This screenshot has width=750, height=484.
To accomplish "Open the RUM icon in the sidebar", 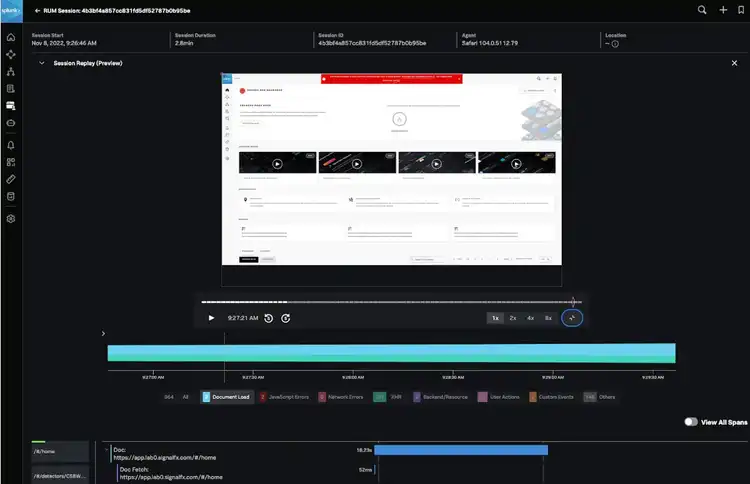I will (x=11, y=106).
